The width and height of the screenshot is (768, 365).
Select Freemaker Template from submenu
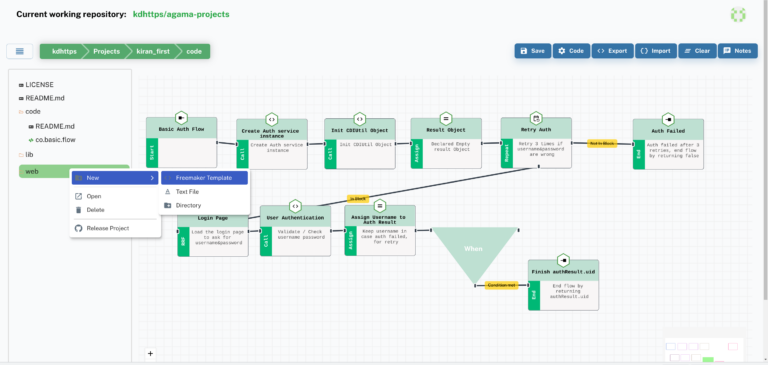pyautogui.click(x=204, y=178)
